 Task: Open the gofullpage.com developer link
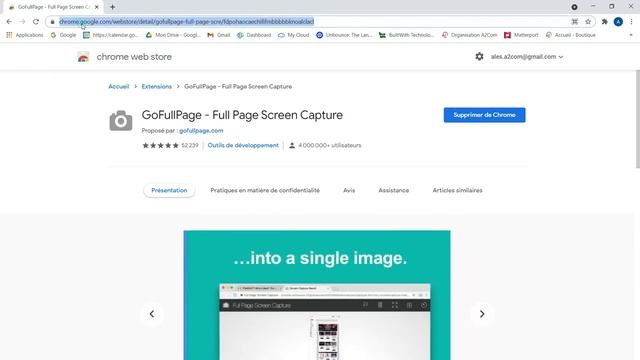[201, 131]
